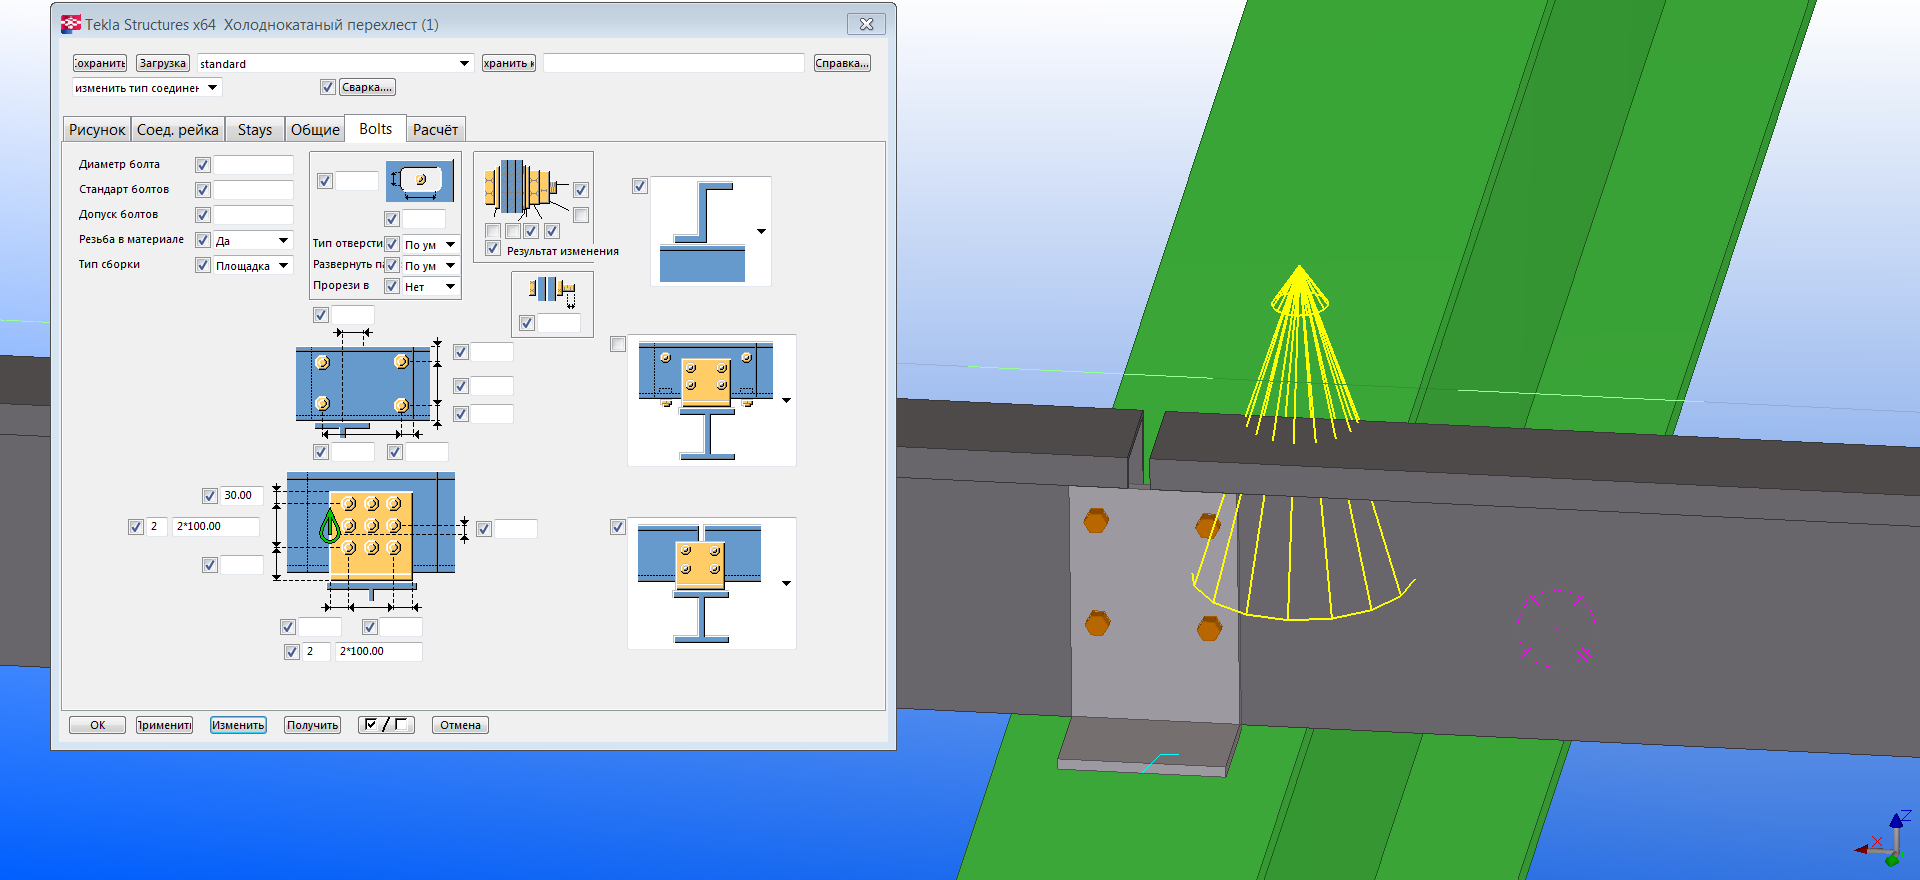
Task: Switch to the Соед. рейка tab
Action: (178, 129)
